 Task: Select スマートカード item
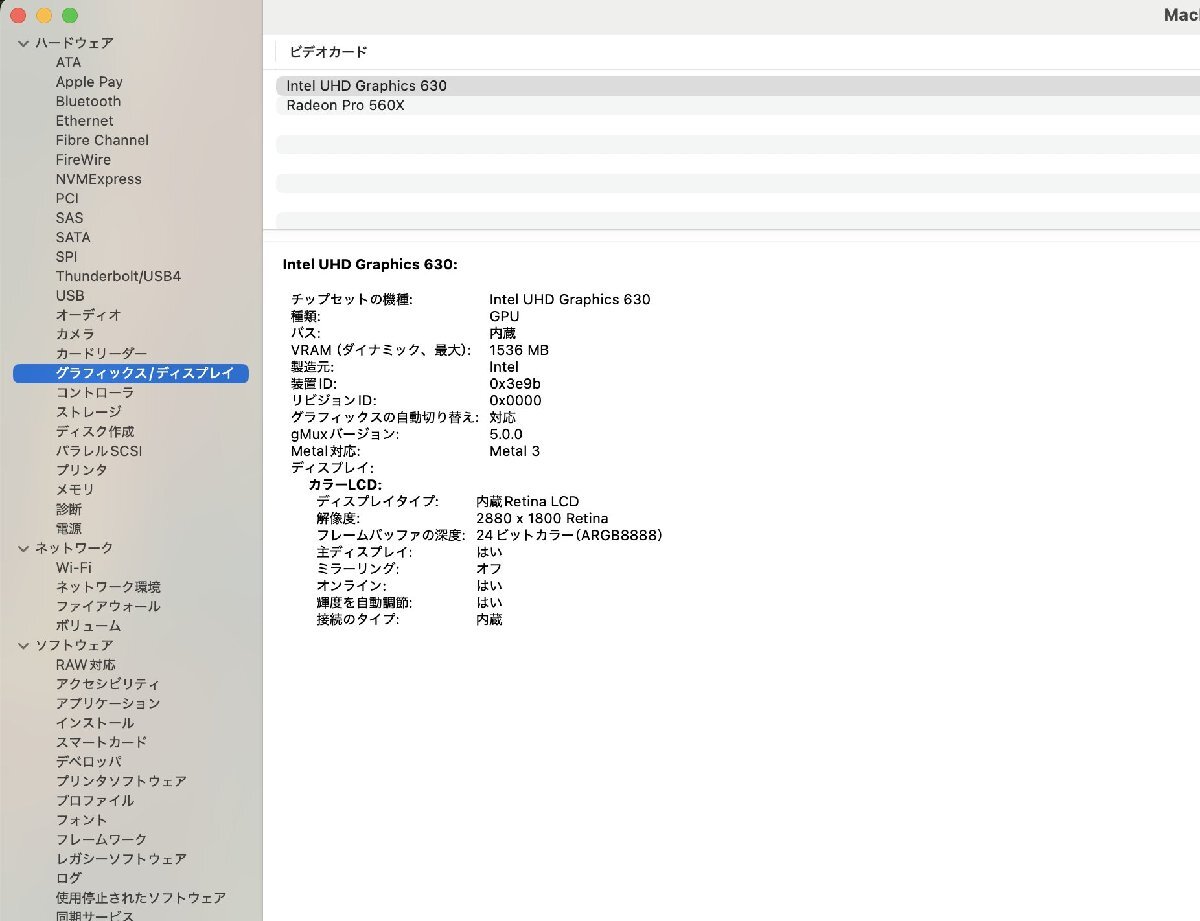click(x=101, y=742)
